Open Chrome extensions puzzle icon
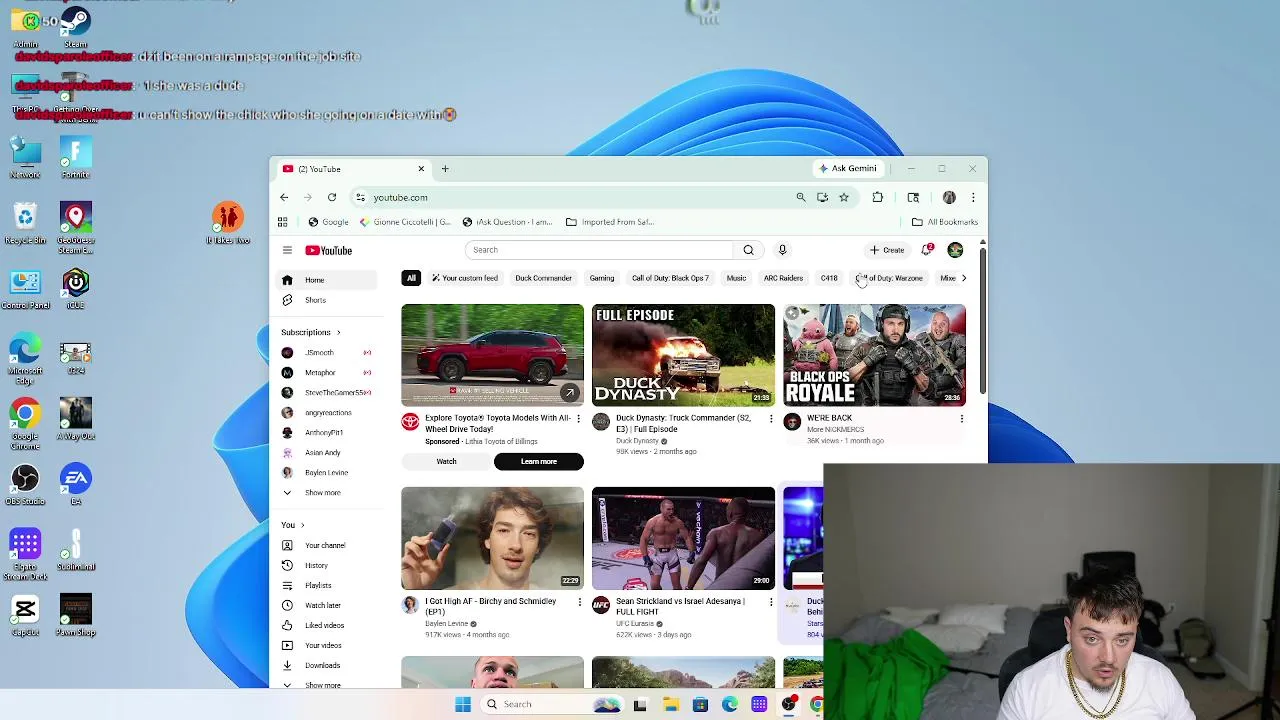Screen dimensions: 1280x720 (878, 198)
